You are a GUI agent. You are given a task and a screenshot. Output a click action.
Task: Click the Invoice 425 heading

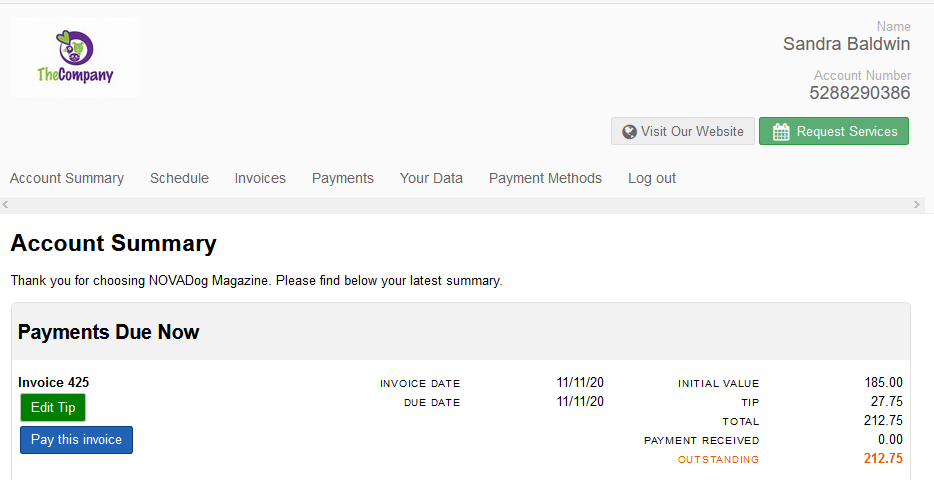[54, 382]
